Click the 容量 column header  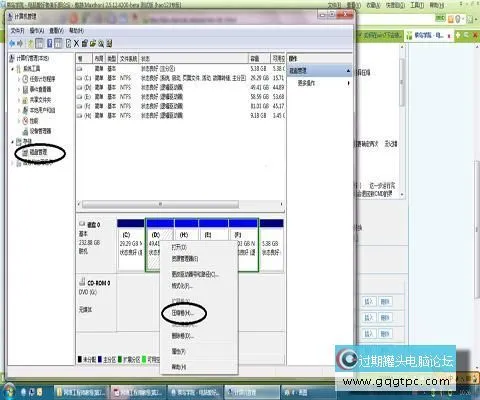click(x=259, y=59)
